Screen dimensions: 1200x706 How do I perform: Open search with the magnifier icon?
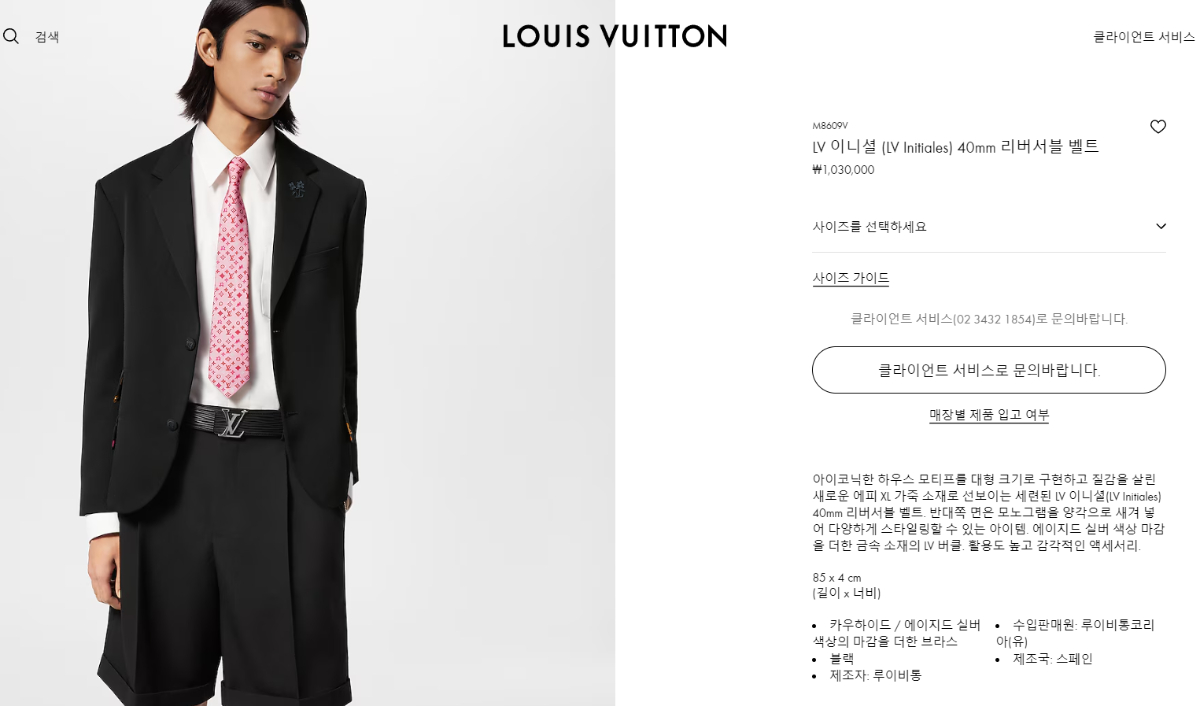[11, 37]
